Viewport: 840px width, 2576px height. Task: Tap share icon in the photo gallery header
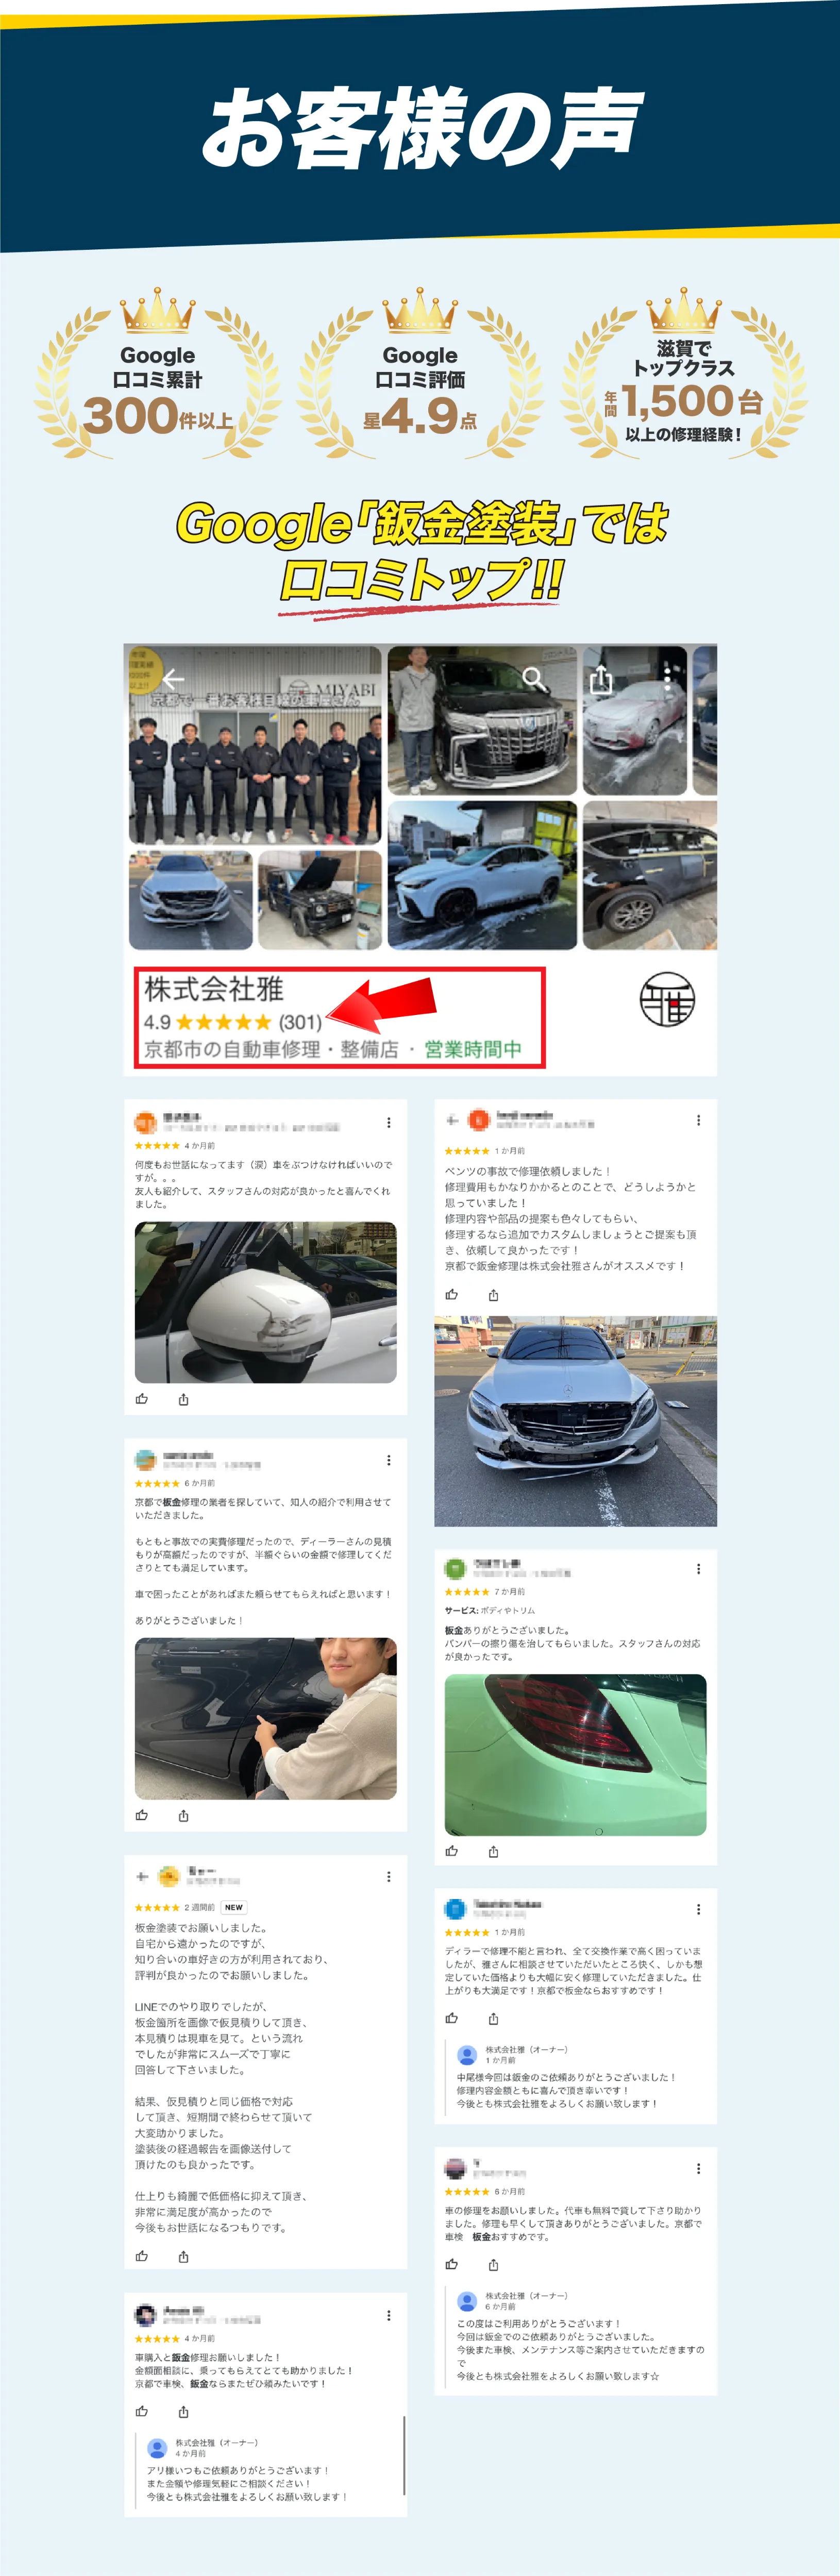[x=601, y=680]
